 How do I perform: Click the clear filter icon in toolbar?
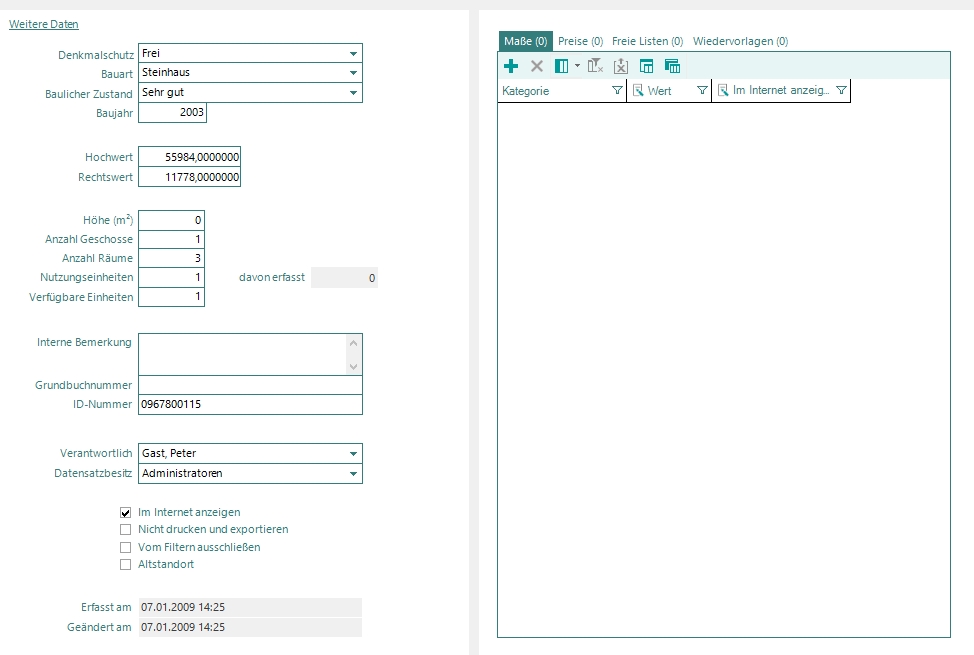[x=595, y=66]
